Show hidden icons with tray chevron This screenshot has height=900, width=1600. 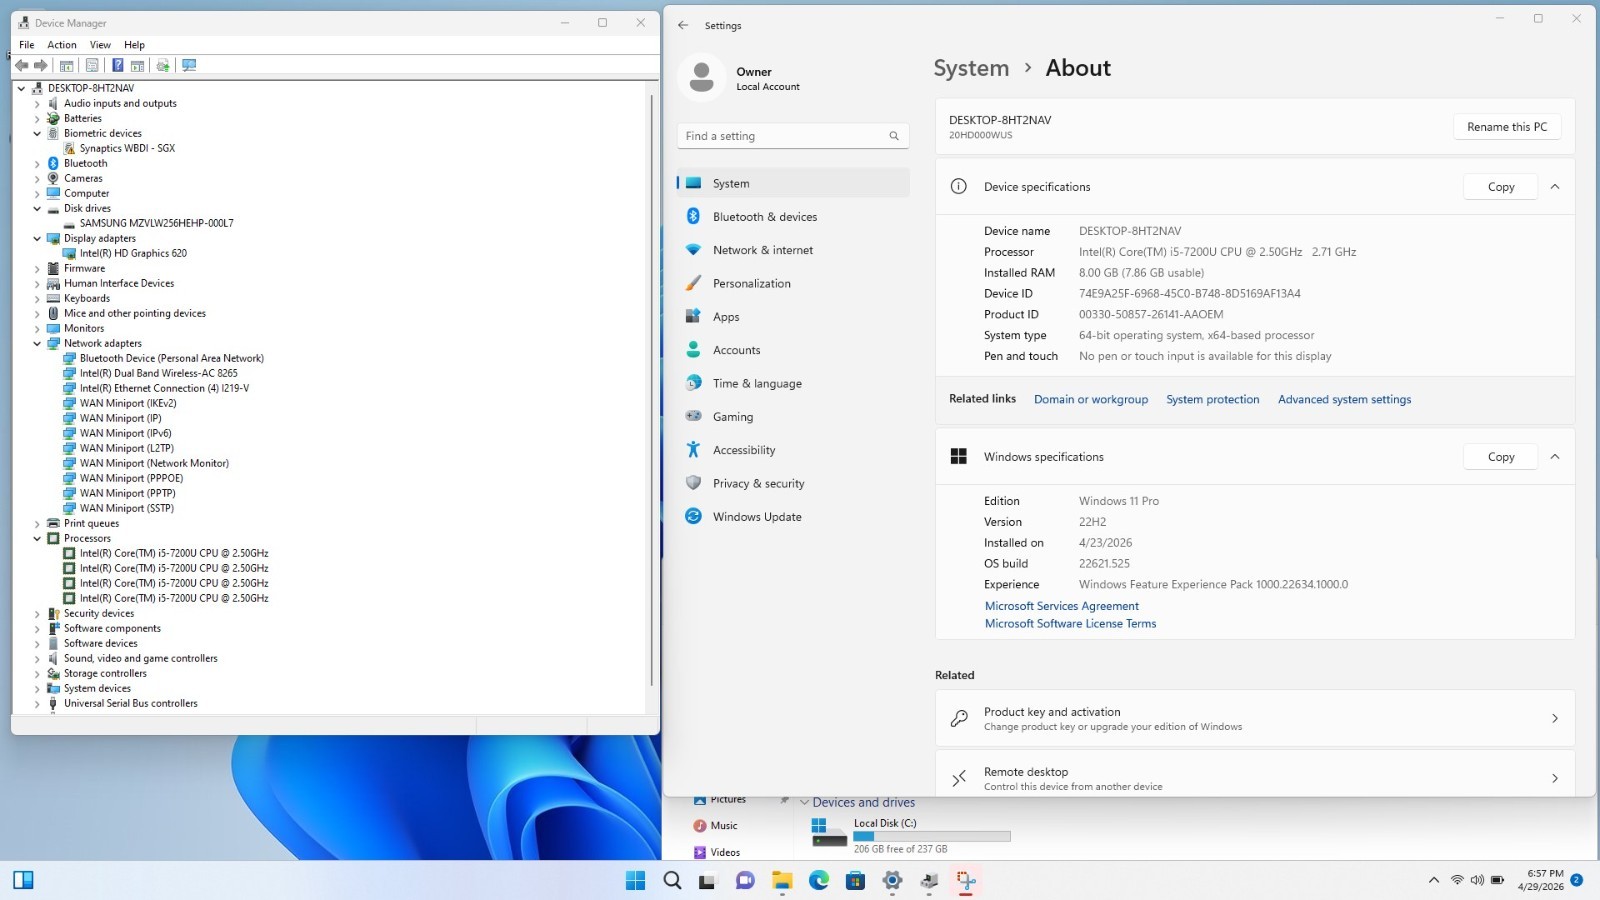(x=1434, y=880)
